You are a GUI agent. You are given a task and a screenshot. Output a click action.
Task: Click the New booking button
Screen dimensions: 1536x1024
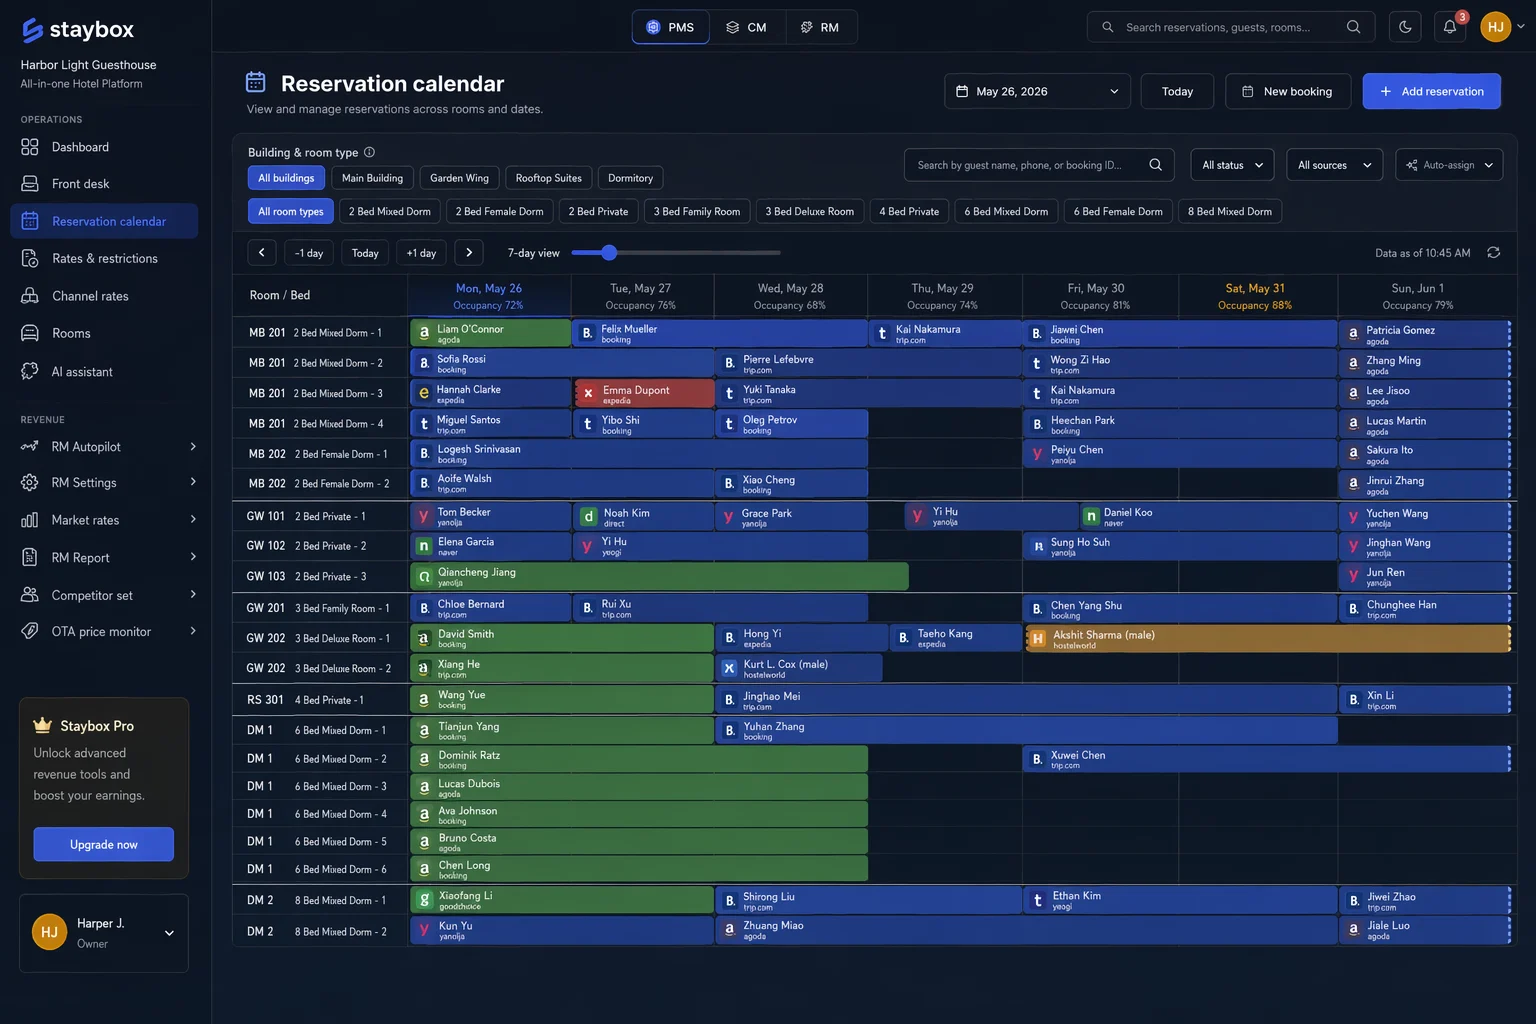[x=1288, y=91]
